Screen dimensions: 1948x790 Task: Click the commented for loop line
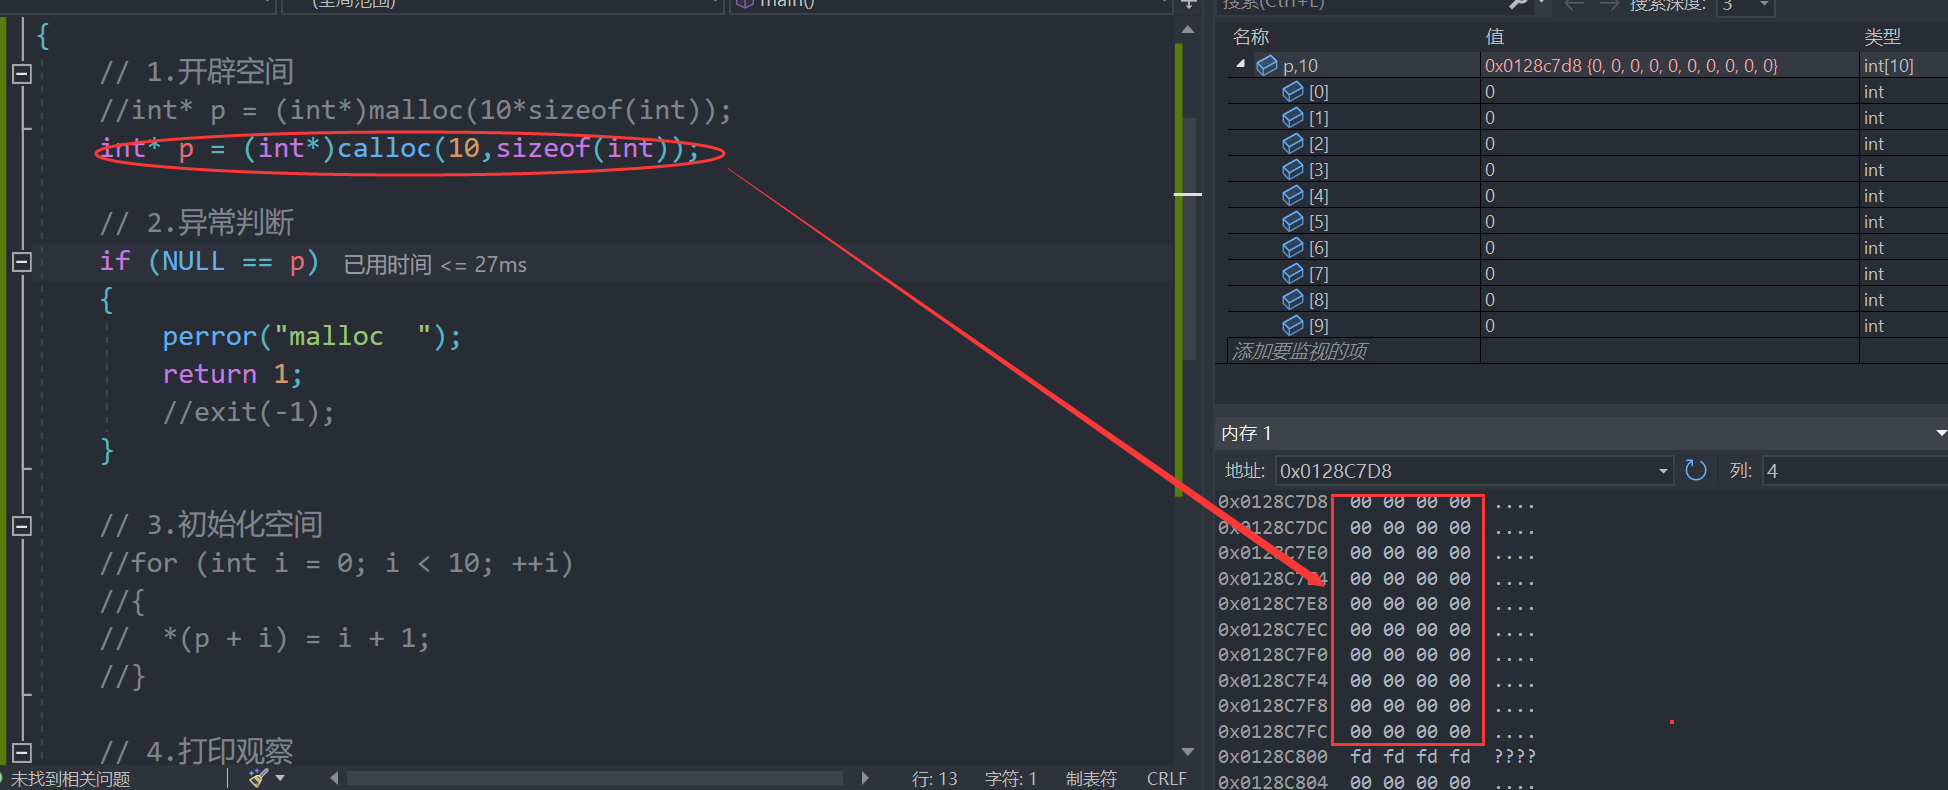(336, 564)
